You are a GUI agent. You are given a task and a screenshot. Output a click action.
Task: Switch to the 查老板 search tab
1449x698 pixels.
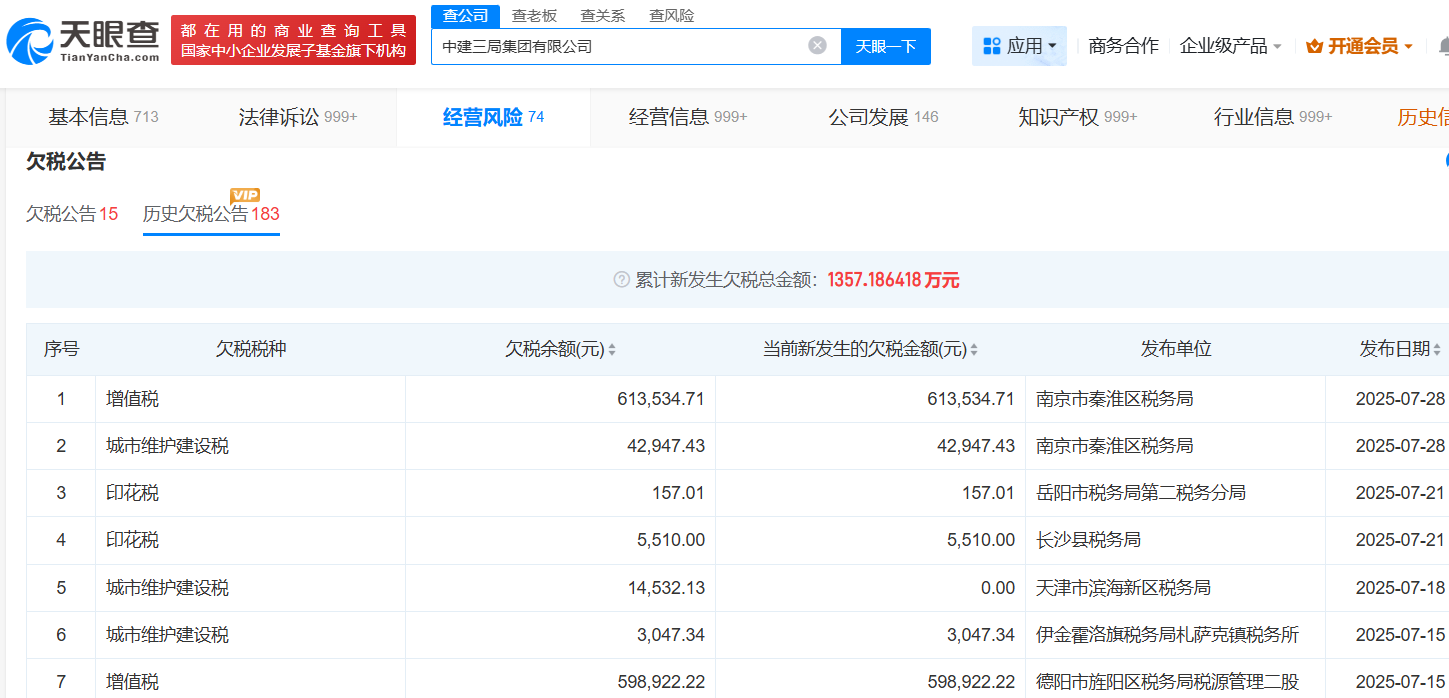pos(534,16)
